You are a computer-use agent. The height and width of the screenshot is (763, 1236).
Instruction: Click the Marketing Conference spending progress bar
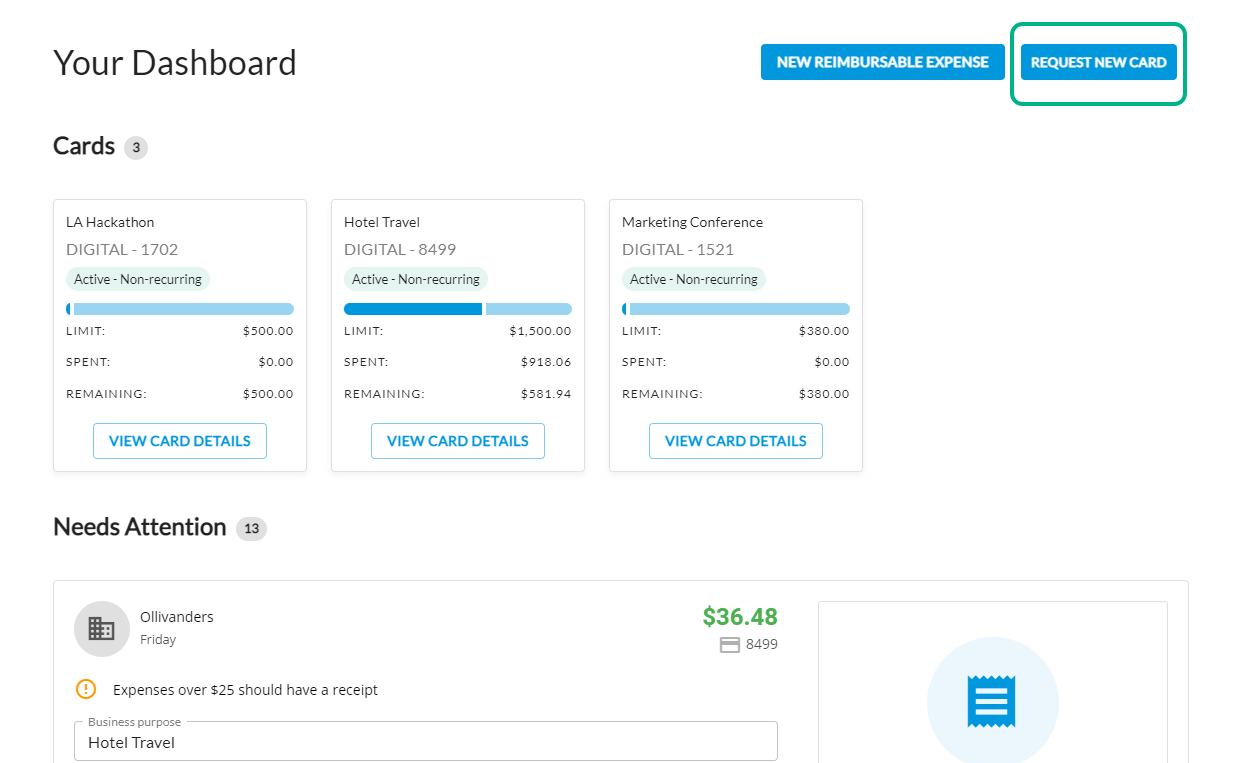(736, 309)
